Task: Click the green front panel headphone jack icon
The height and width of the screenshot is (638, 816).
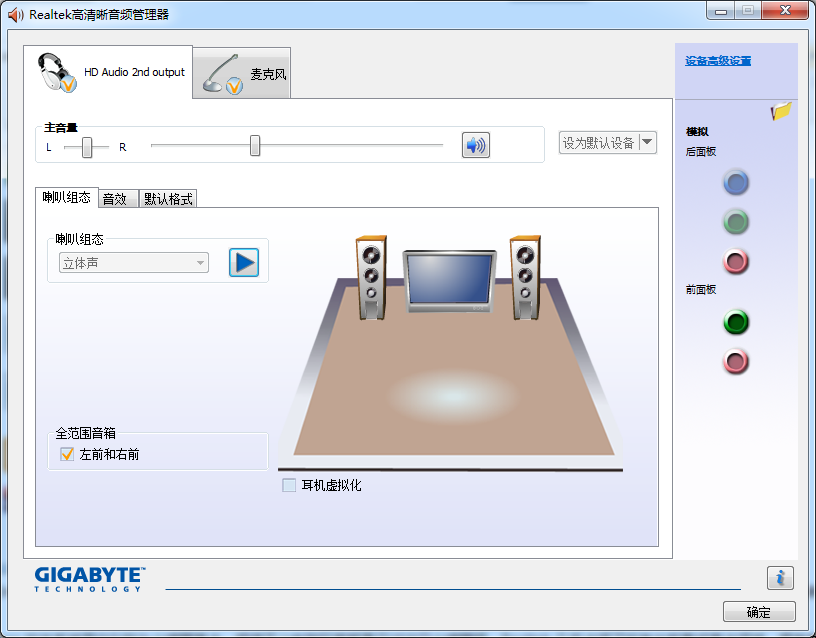Action: pos(735,322)
